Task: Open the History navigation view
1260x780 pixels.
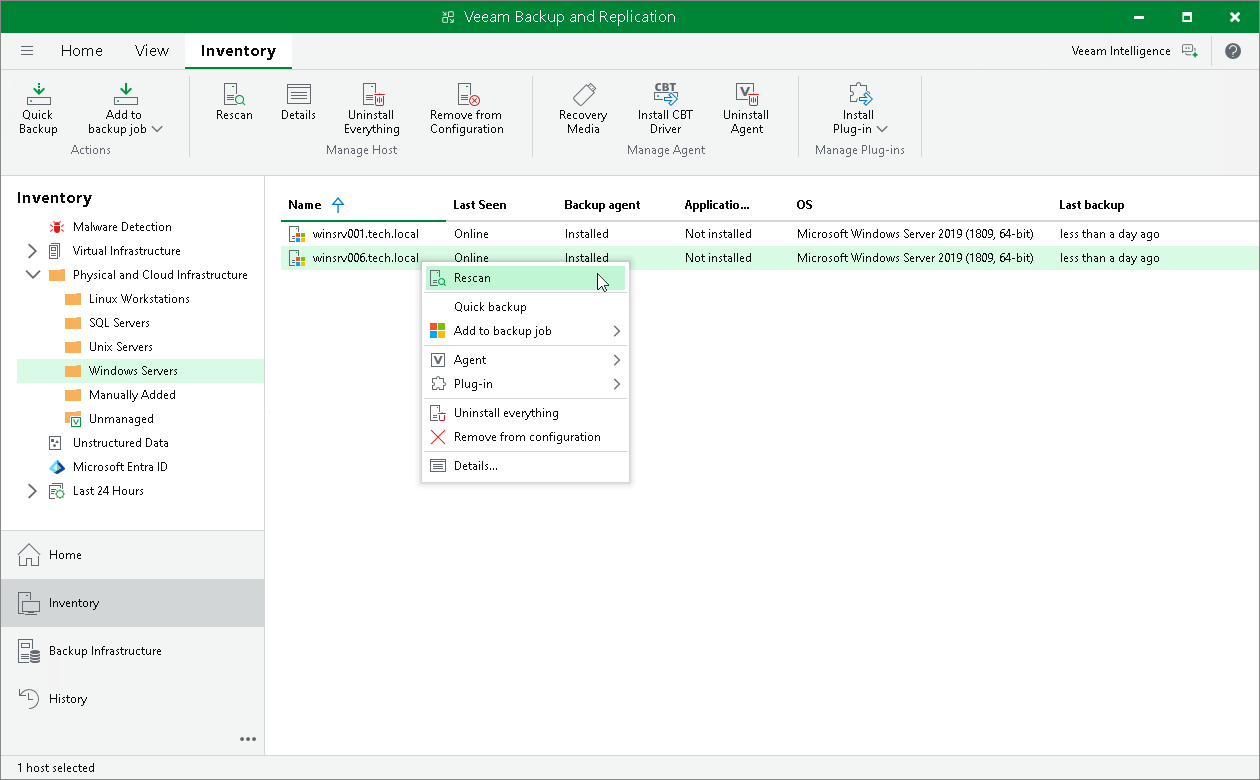Action: [x=132, y=699]
